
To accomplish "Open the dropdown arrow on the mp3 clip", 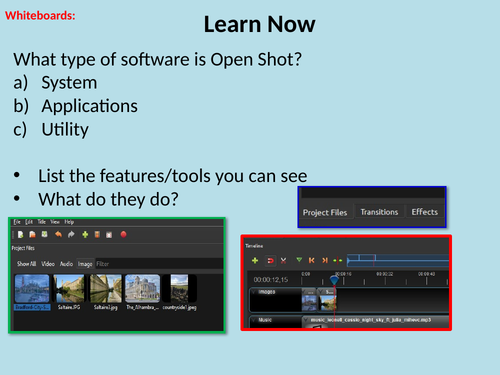I will pyautogui.click(x=306, y=320).
